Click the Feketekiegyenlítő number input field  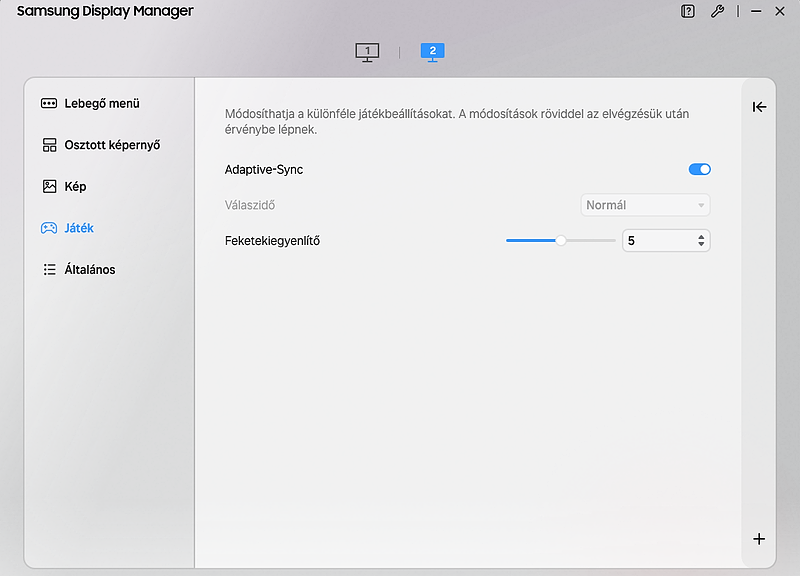[x=657, y=241]
